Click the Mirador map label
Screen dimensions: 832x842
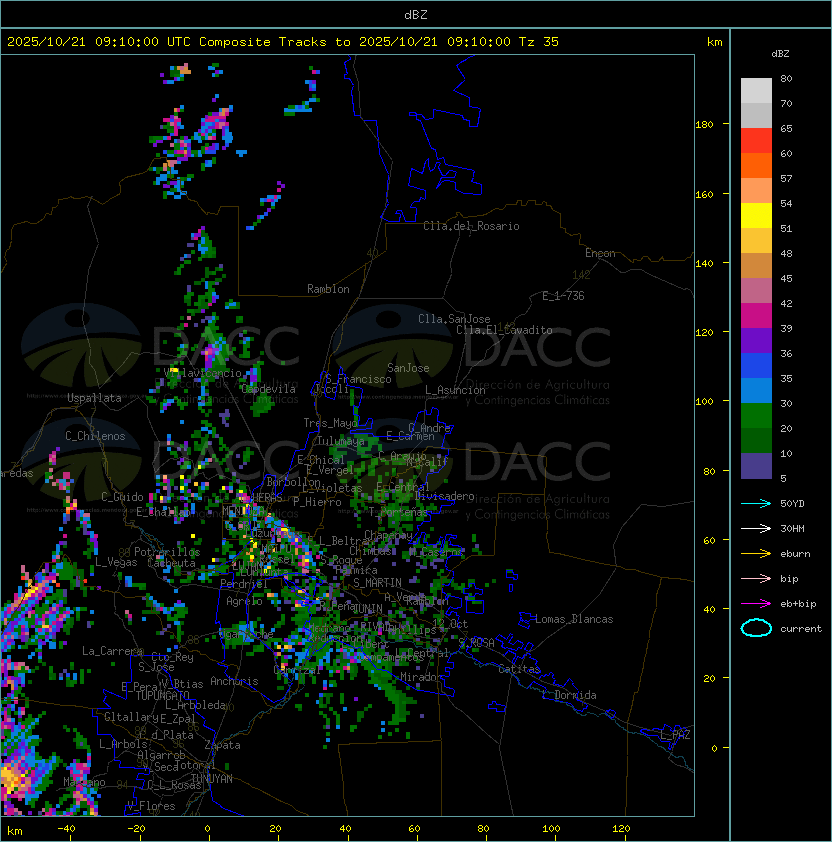[x=422, y=677]
